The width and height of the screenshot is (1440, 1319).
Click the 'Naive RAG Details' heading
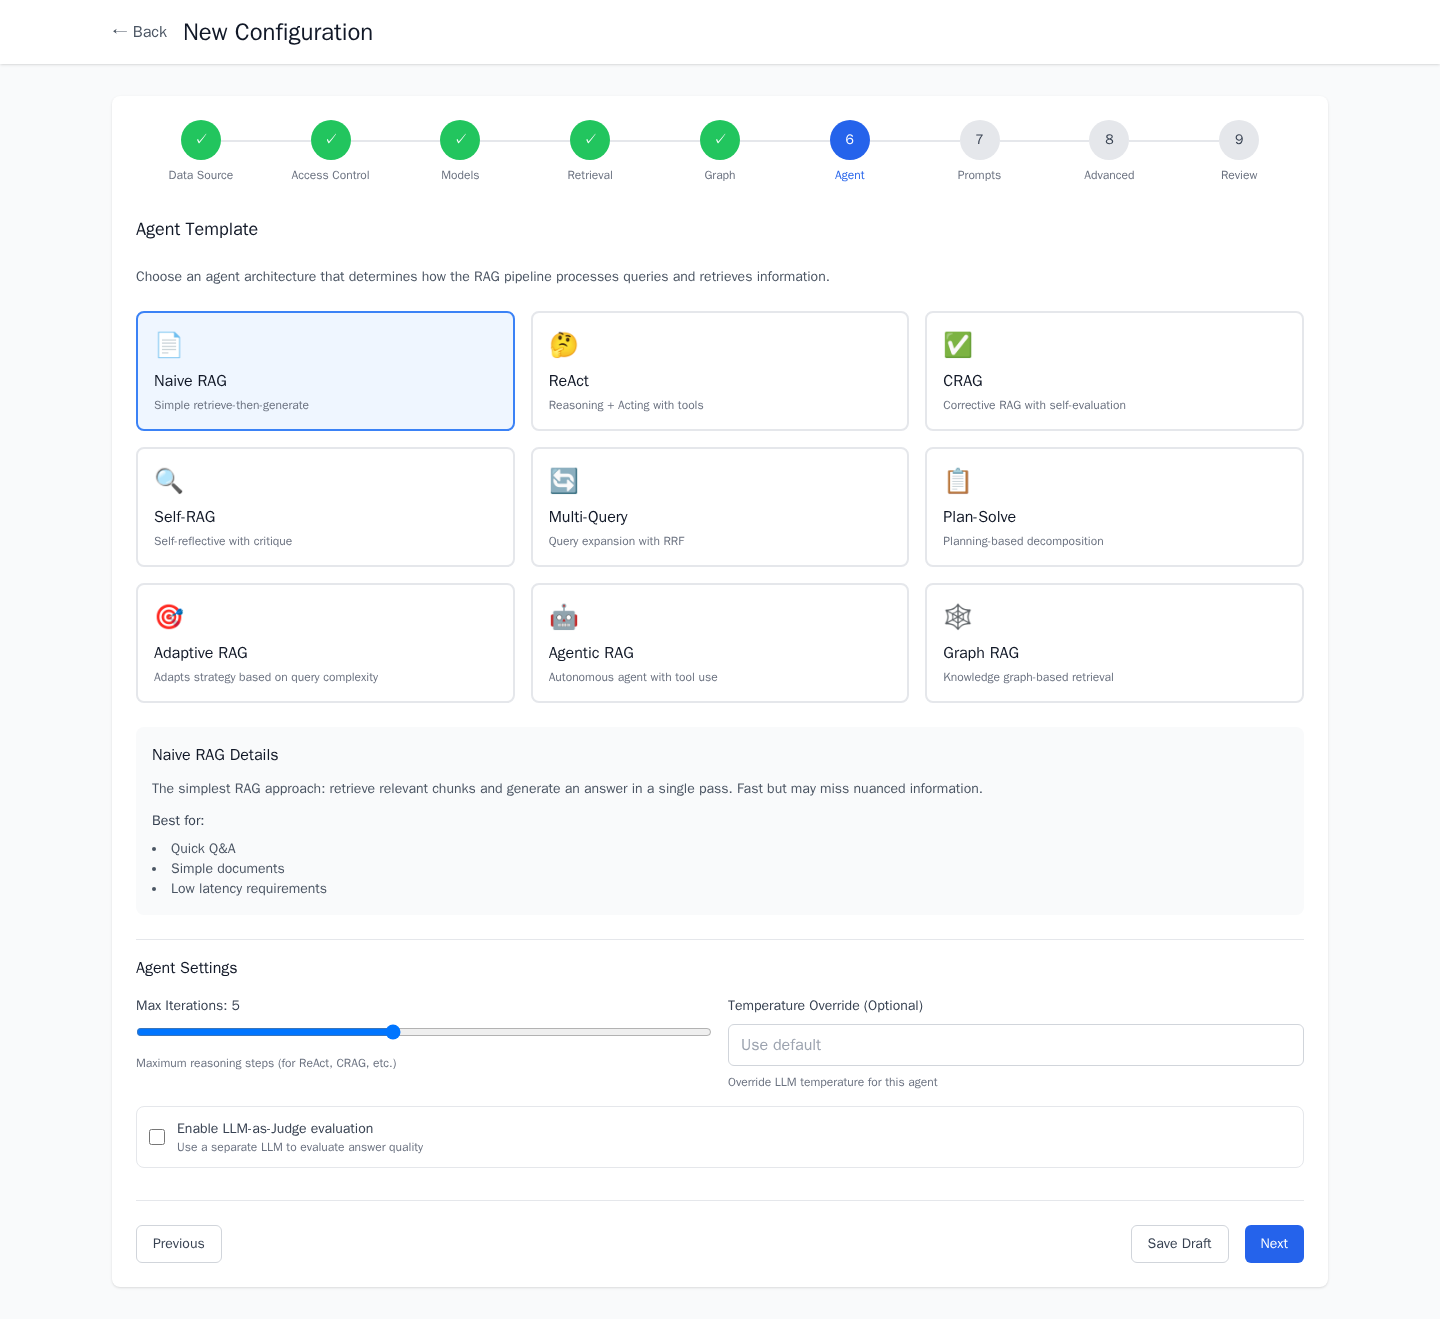(215, 755)
